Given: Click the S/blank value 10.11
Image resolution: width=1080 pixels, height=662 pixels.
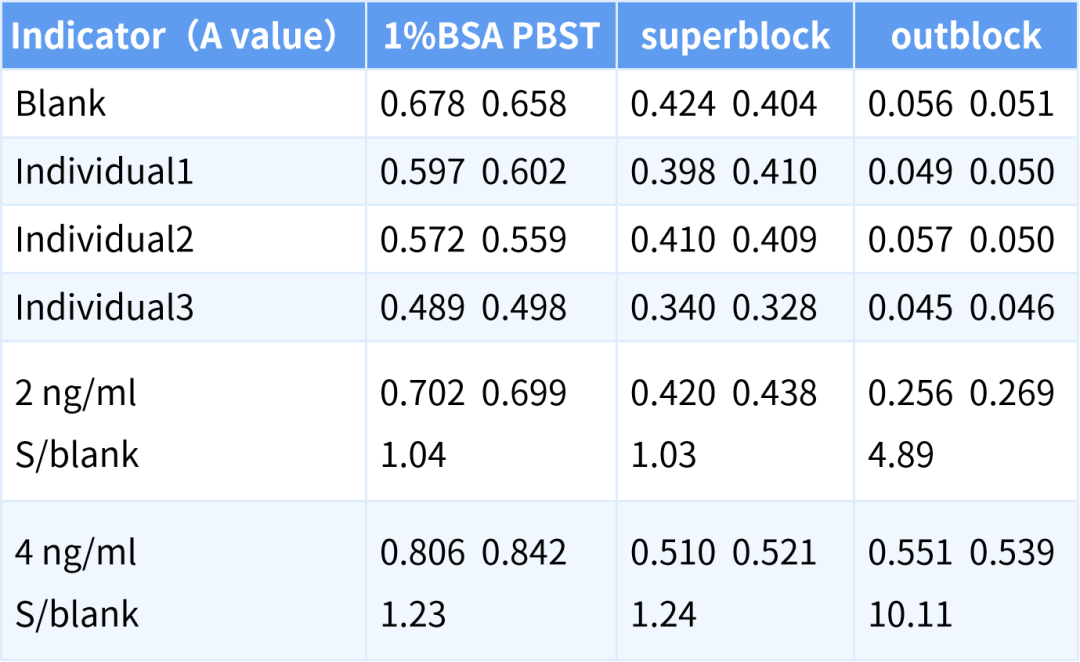Looking at the screenshot, I should [910, 613].
